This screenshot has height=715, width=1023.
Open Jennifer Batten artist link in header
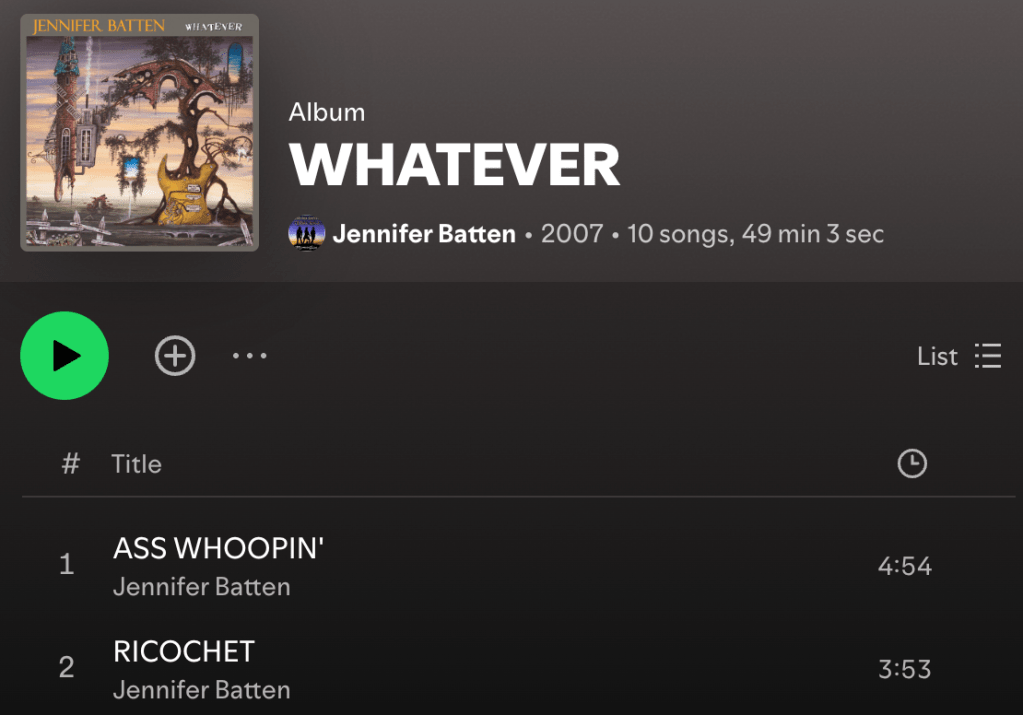[x=424, y=234]
